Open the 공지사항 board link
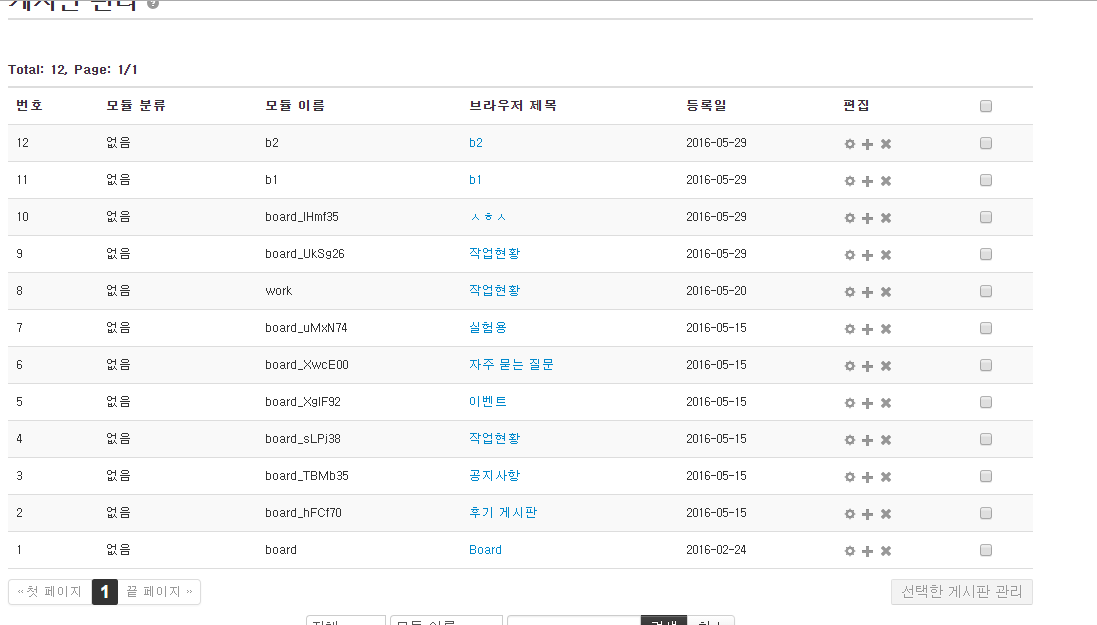This screenshot has height=625, width=1097. tap(494, 476)
